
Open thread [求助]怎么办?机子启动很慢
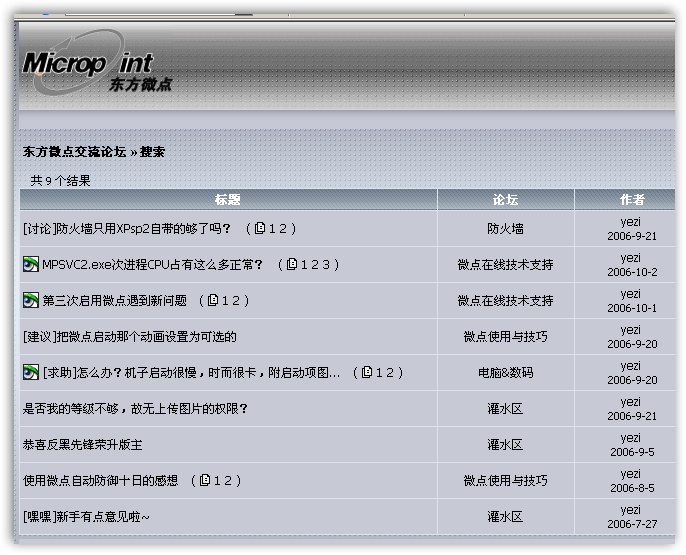(191, 373)
